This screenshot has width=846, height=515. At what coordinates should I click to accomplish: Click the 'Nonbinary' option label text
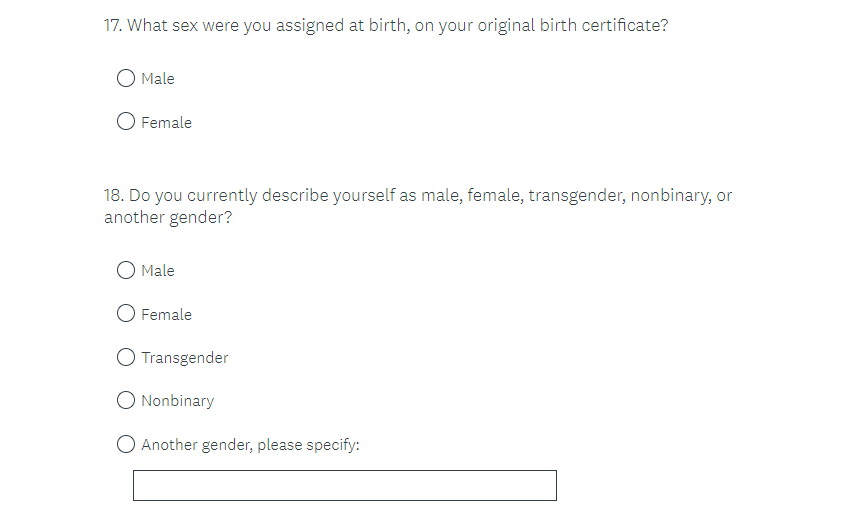(x=178, y=401)
